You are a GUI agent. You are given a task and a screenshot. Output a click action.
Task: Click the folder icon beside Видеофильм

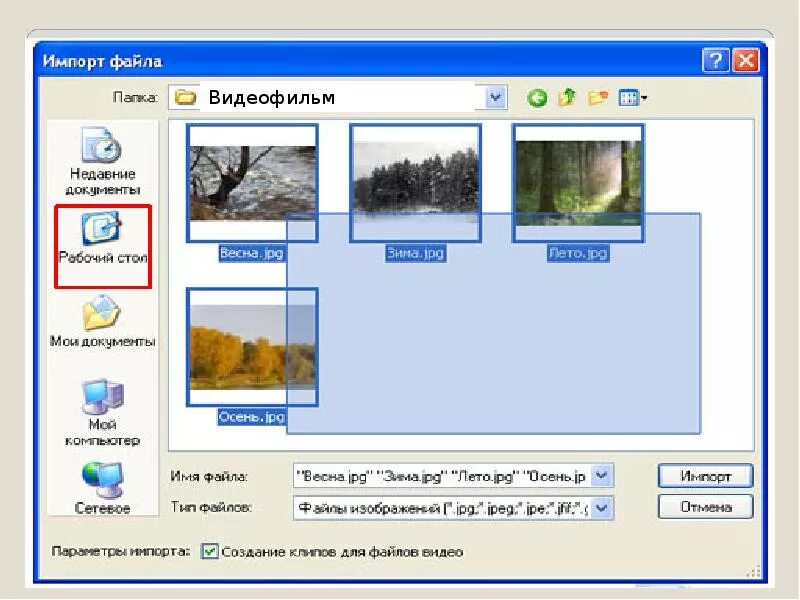(x=185, y=97)
